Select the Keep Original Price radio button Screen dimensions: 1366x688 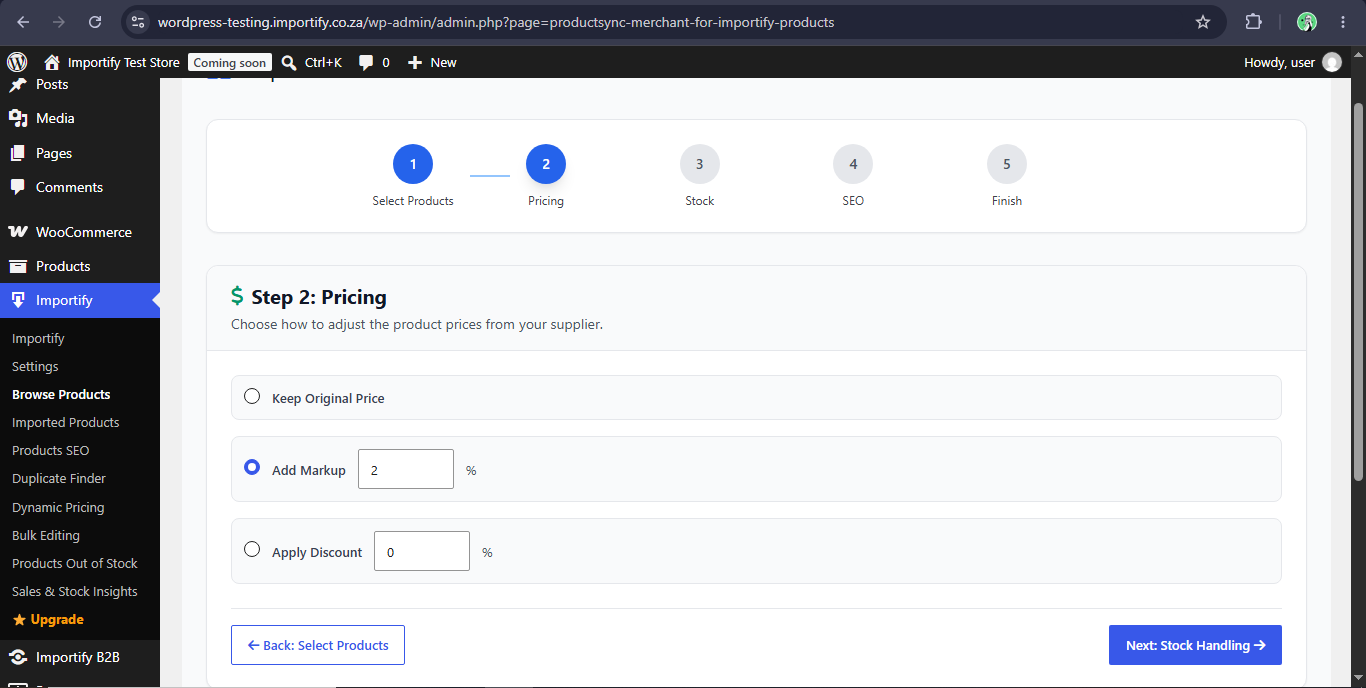click(x=252, y=396)
